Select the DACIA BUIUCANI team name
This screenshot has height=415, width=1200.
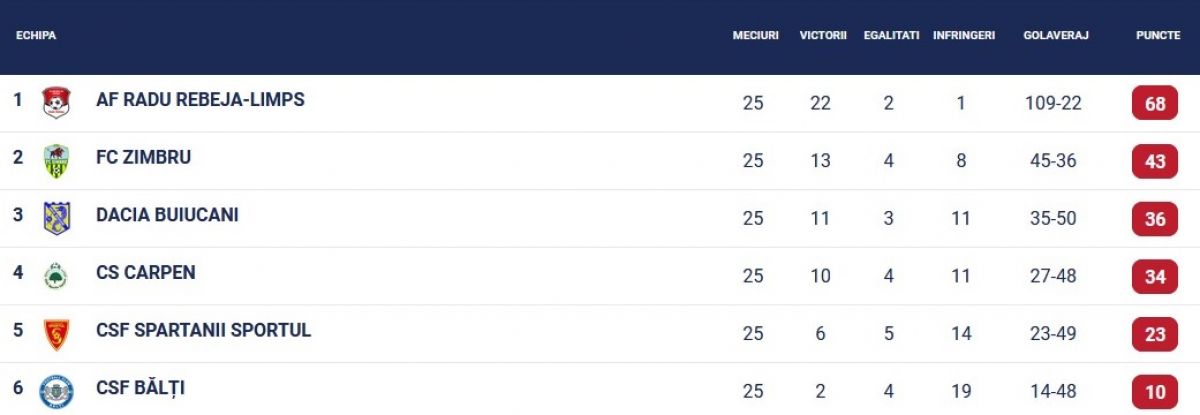(x=167, y=215)
